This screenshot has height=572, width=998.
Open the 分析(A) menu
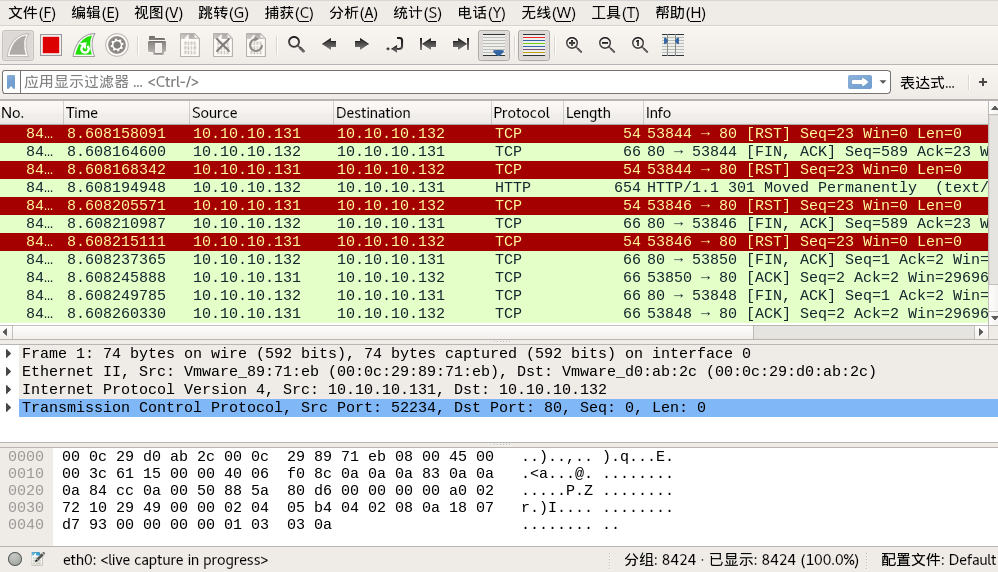pos(353,13)
